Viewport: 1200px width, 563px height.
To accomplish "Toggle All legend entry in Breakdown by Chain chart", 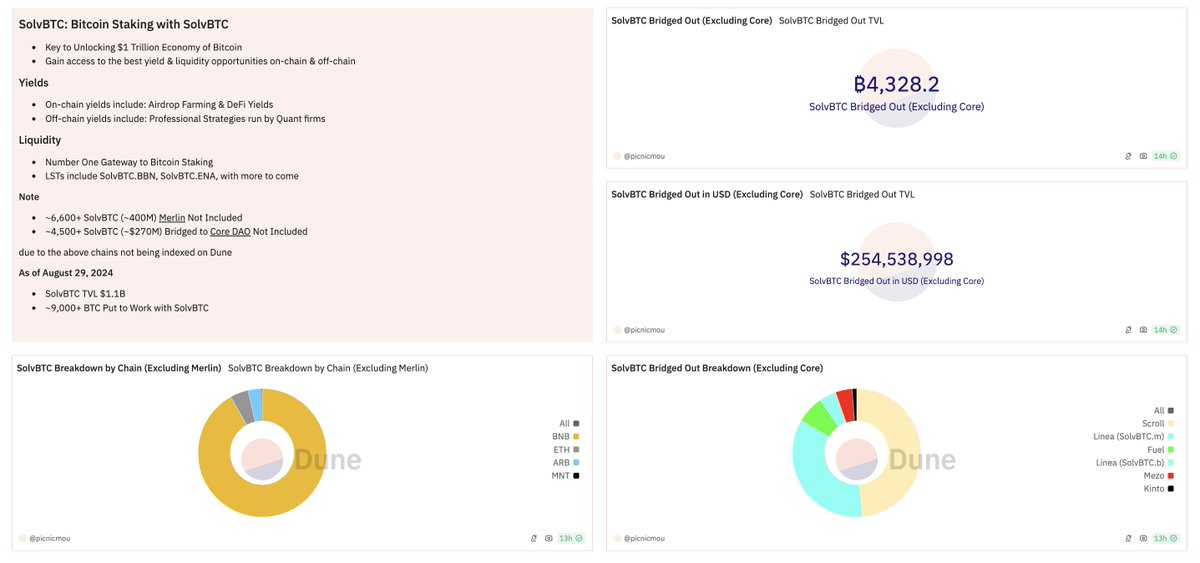I will pos(568,423).
